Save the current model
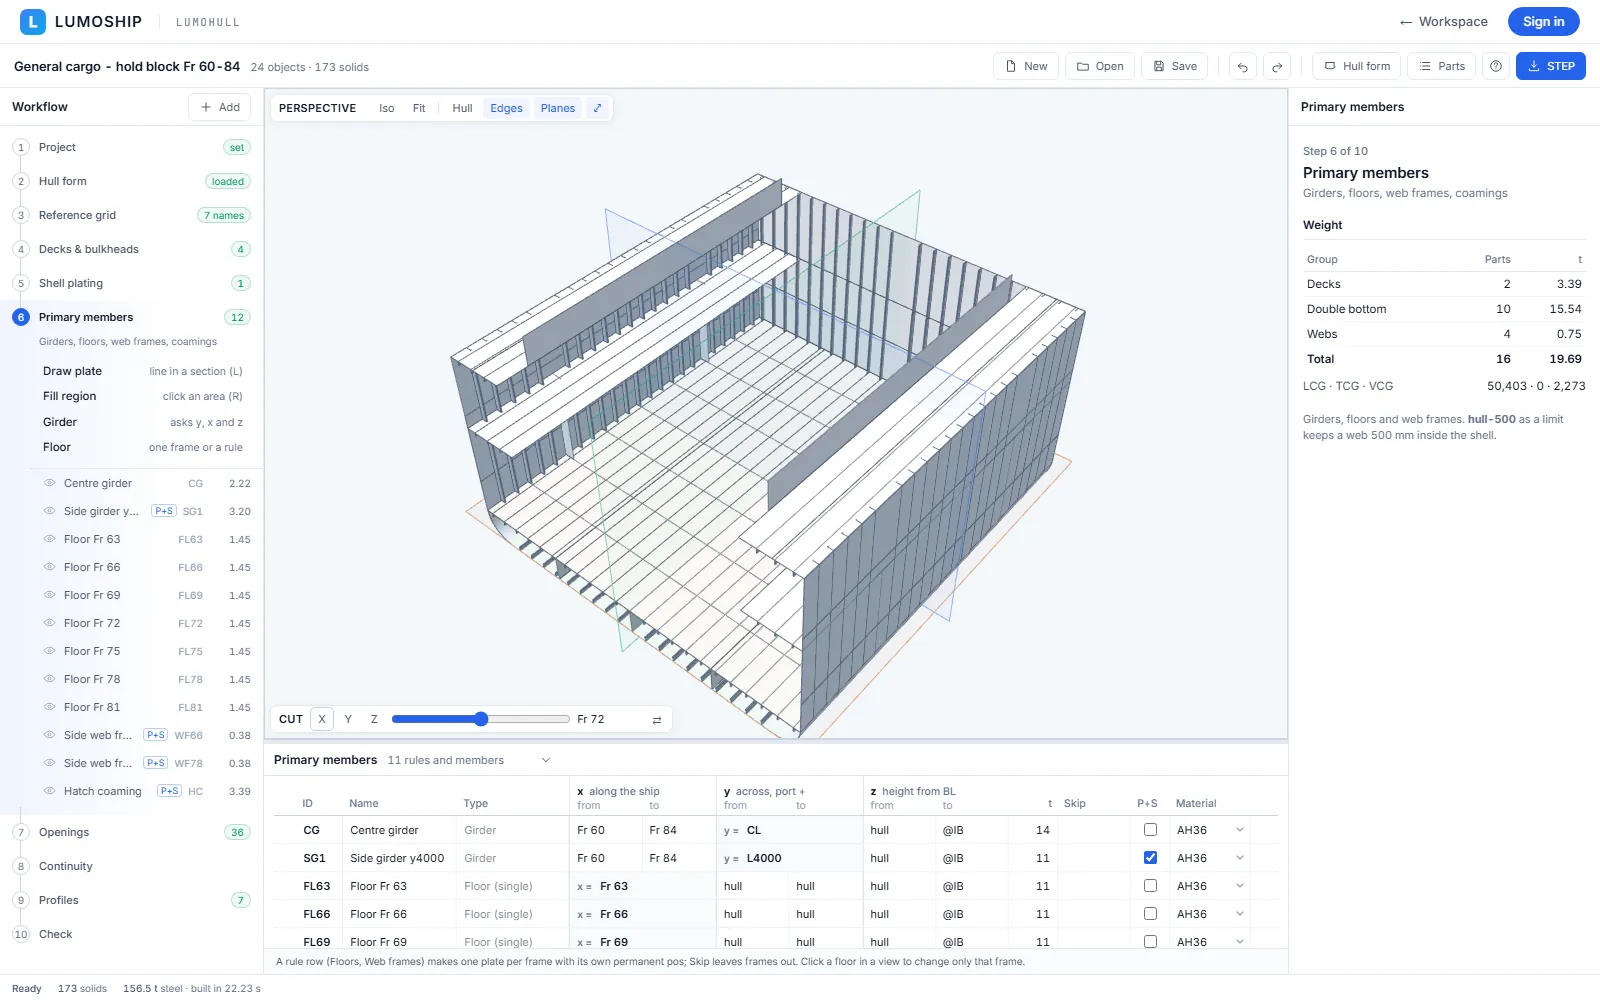This screenshot has width=1600, height=1000. pos(1175,66)
